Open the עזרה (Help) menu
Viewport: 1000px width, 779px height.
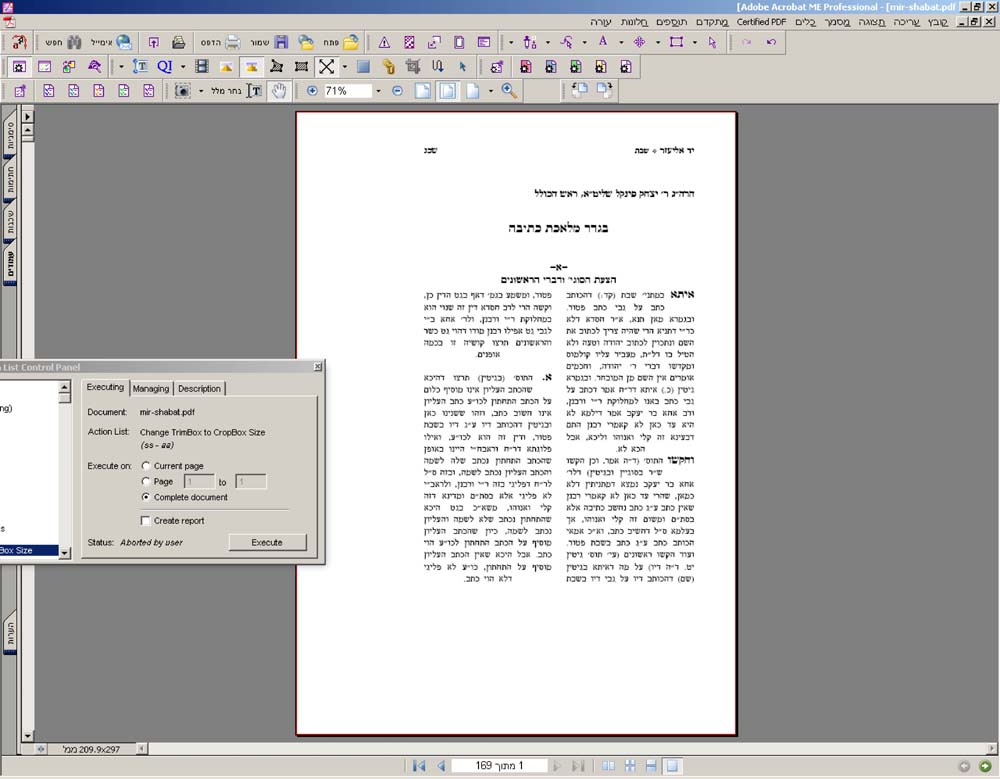tap(601, 22)
